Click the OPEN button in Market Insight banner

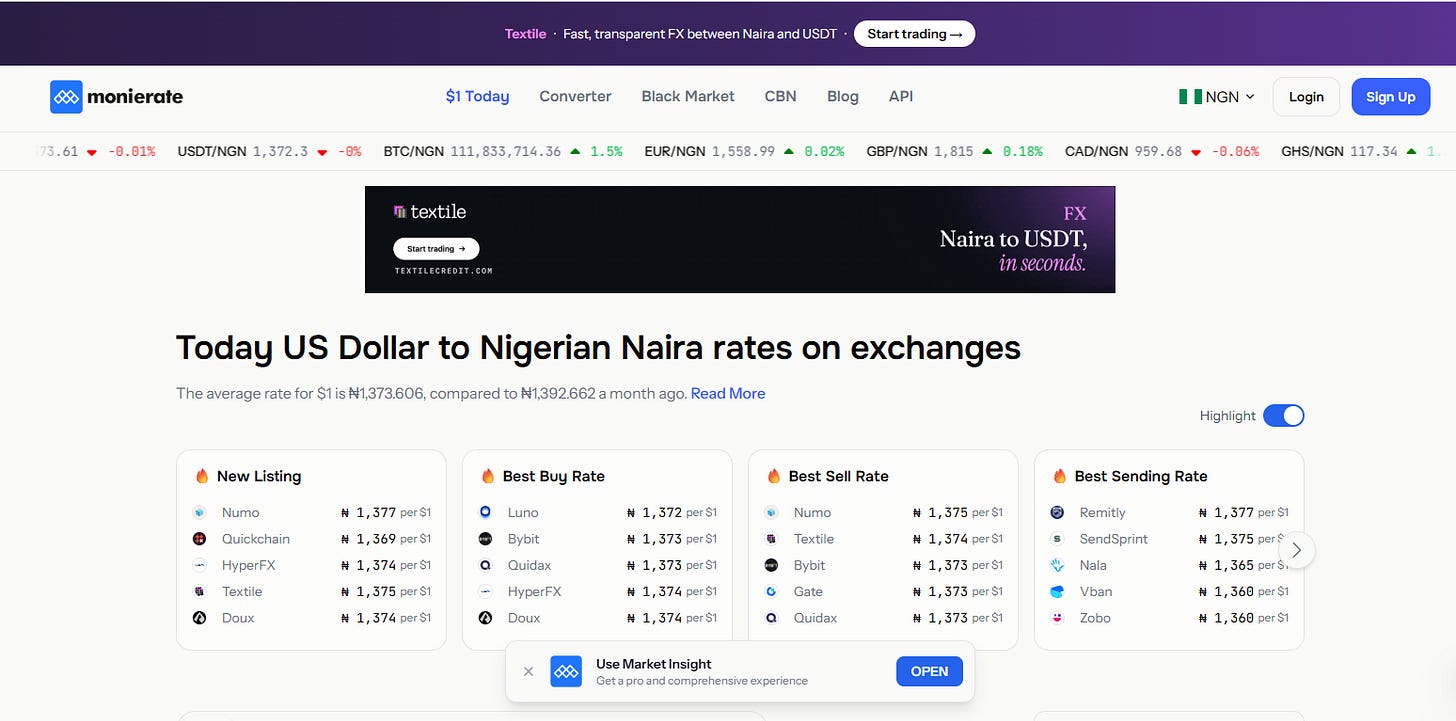(929, 672)
